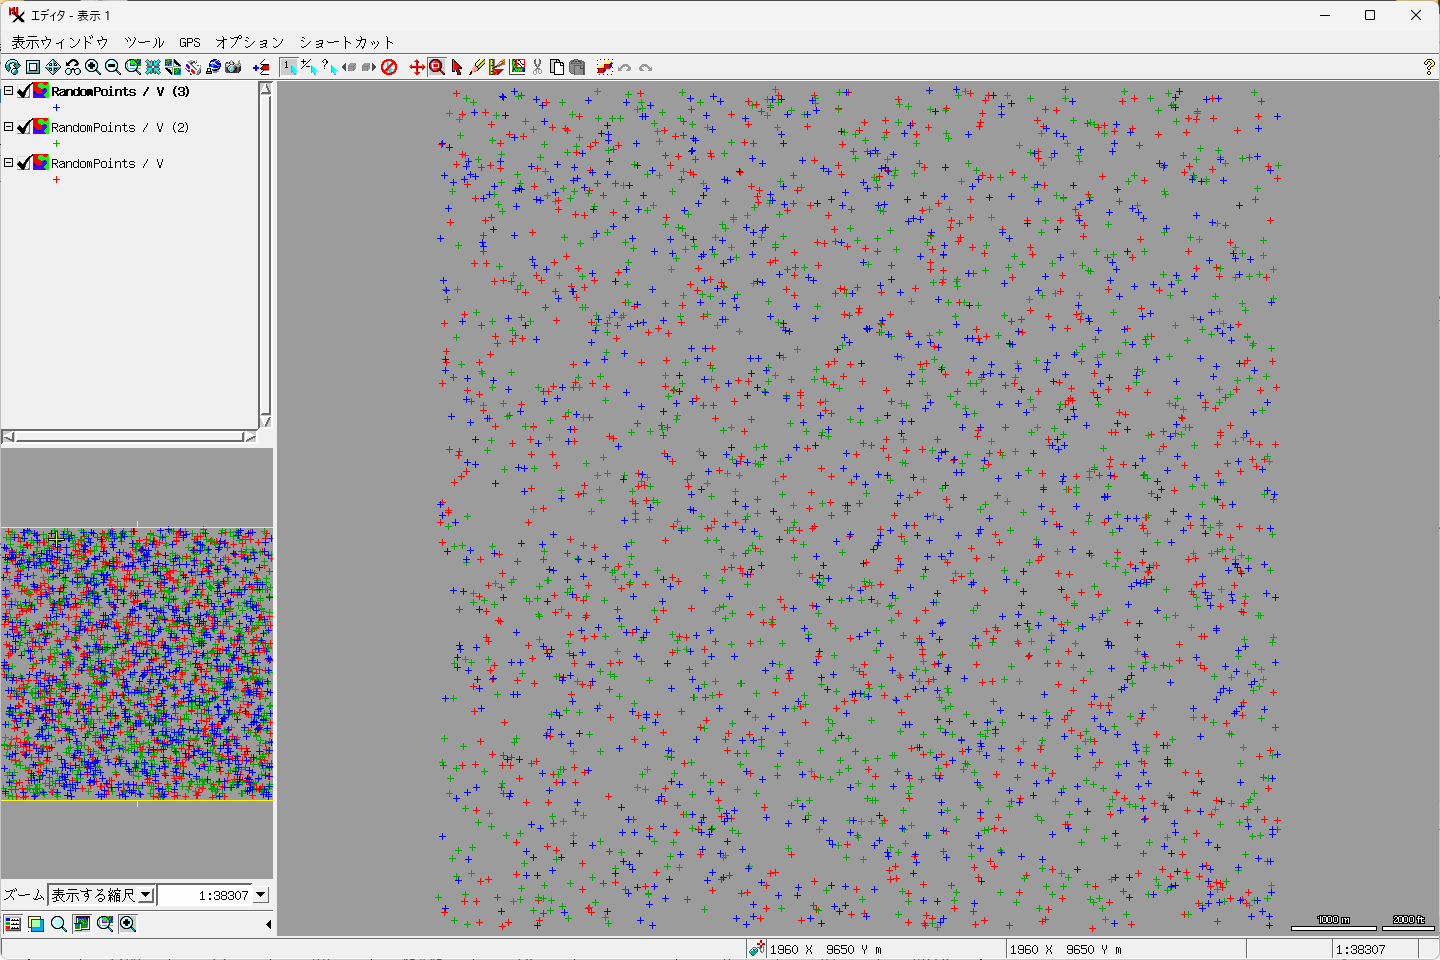1440x960 pixels.
Task: Click the legend view icon at bottom left
Action: pos(12,924)
